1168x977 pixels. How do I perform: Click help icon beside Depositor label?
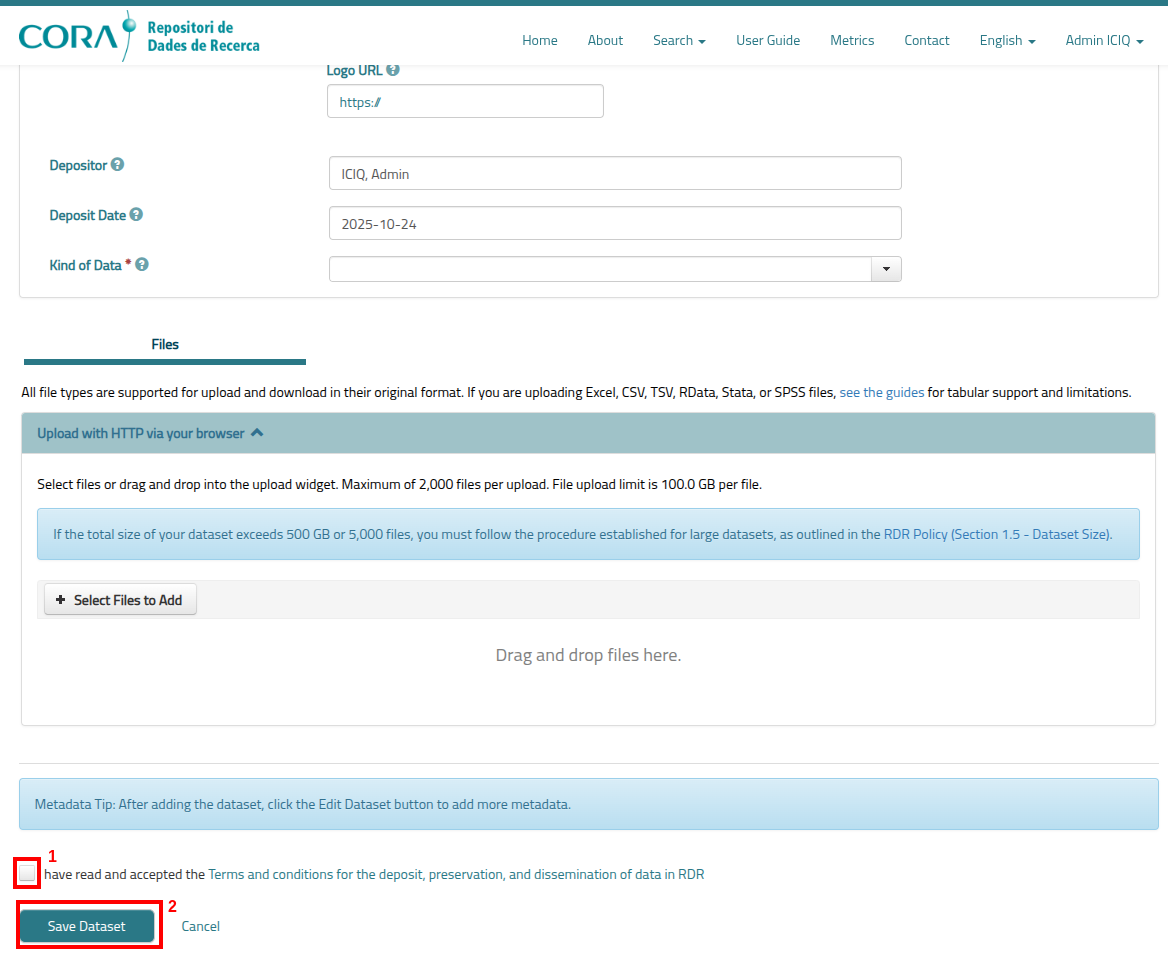pos(117,165)
